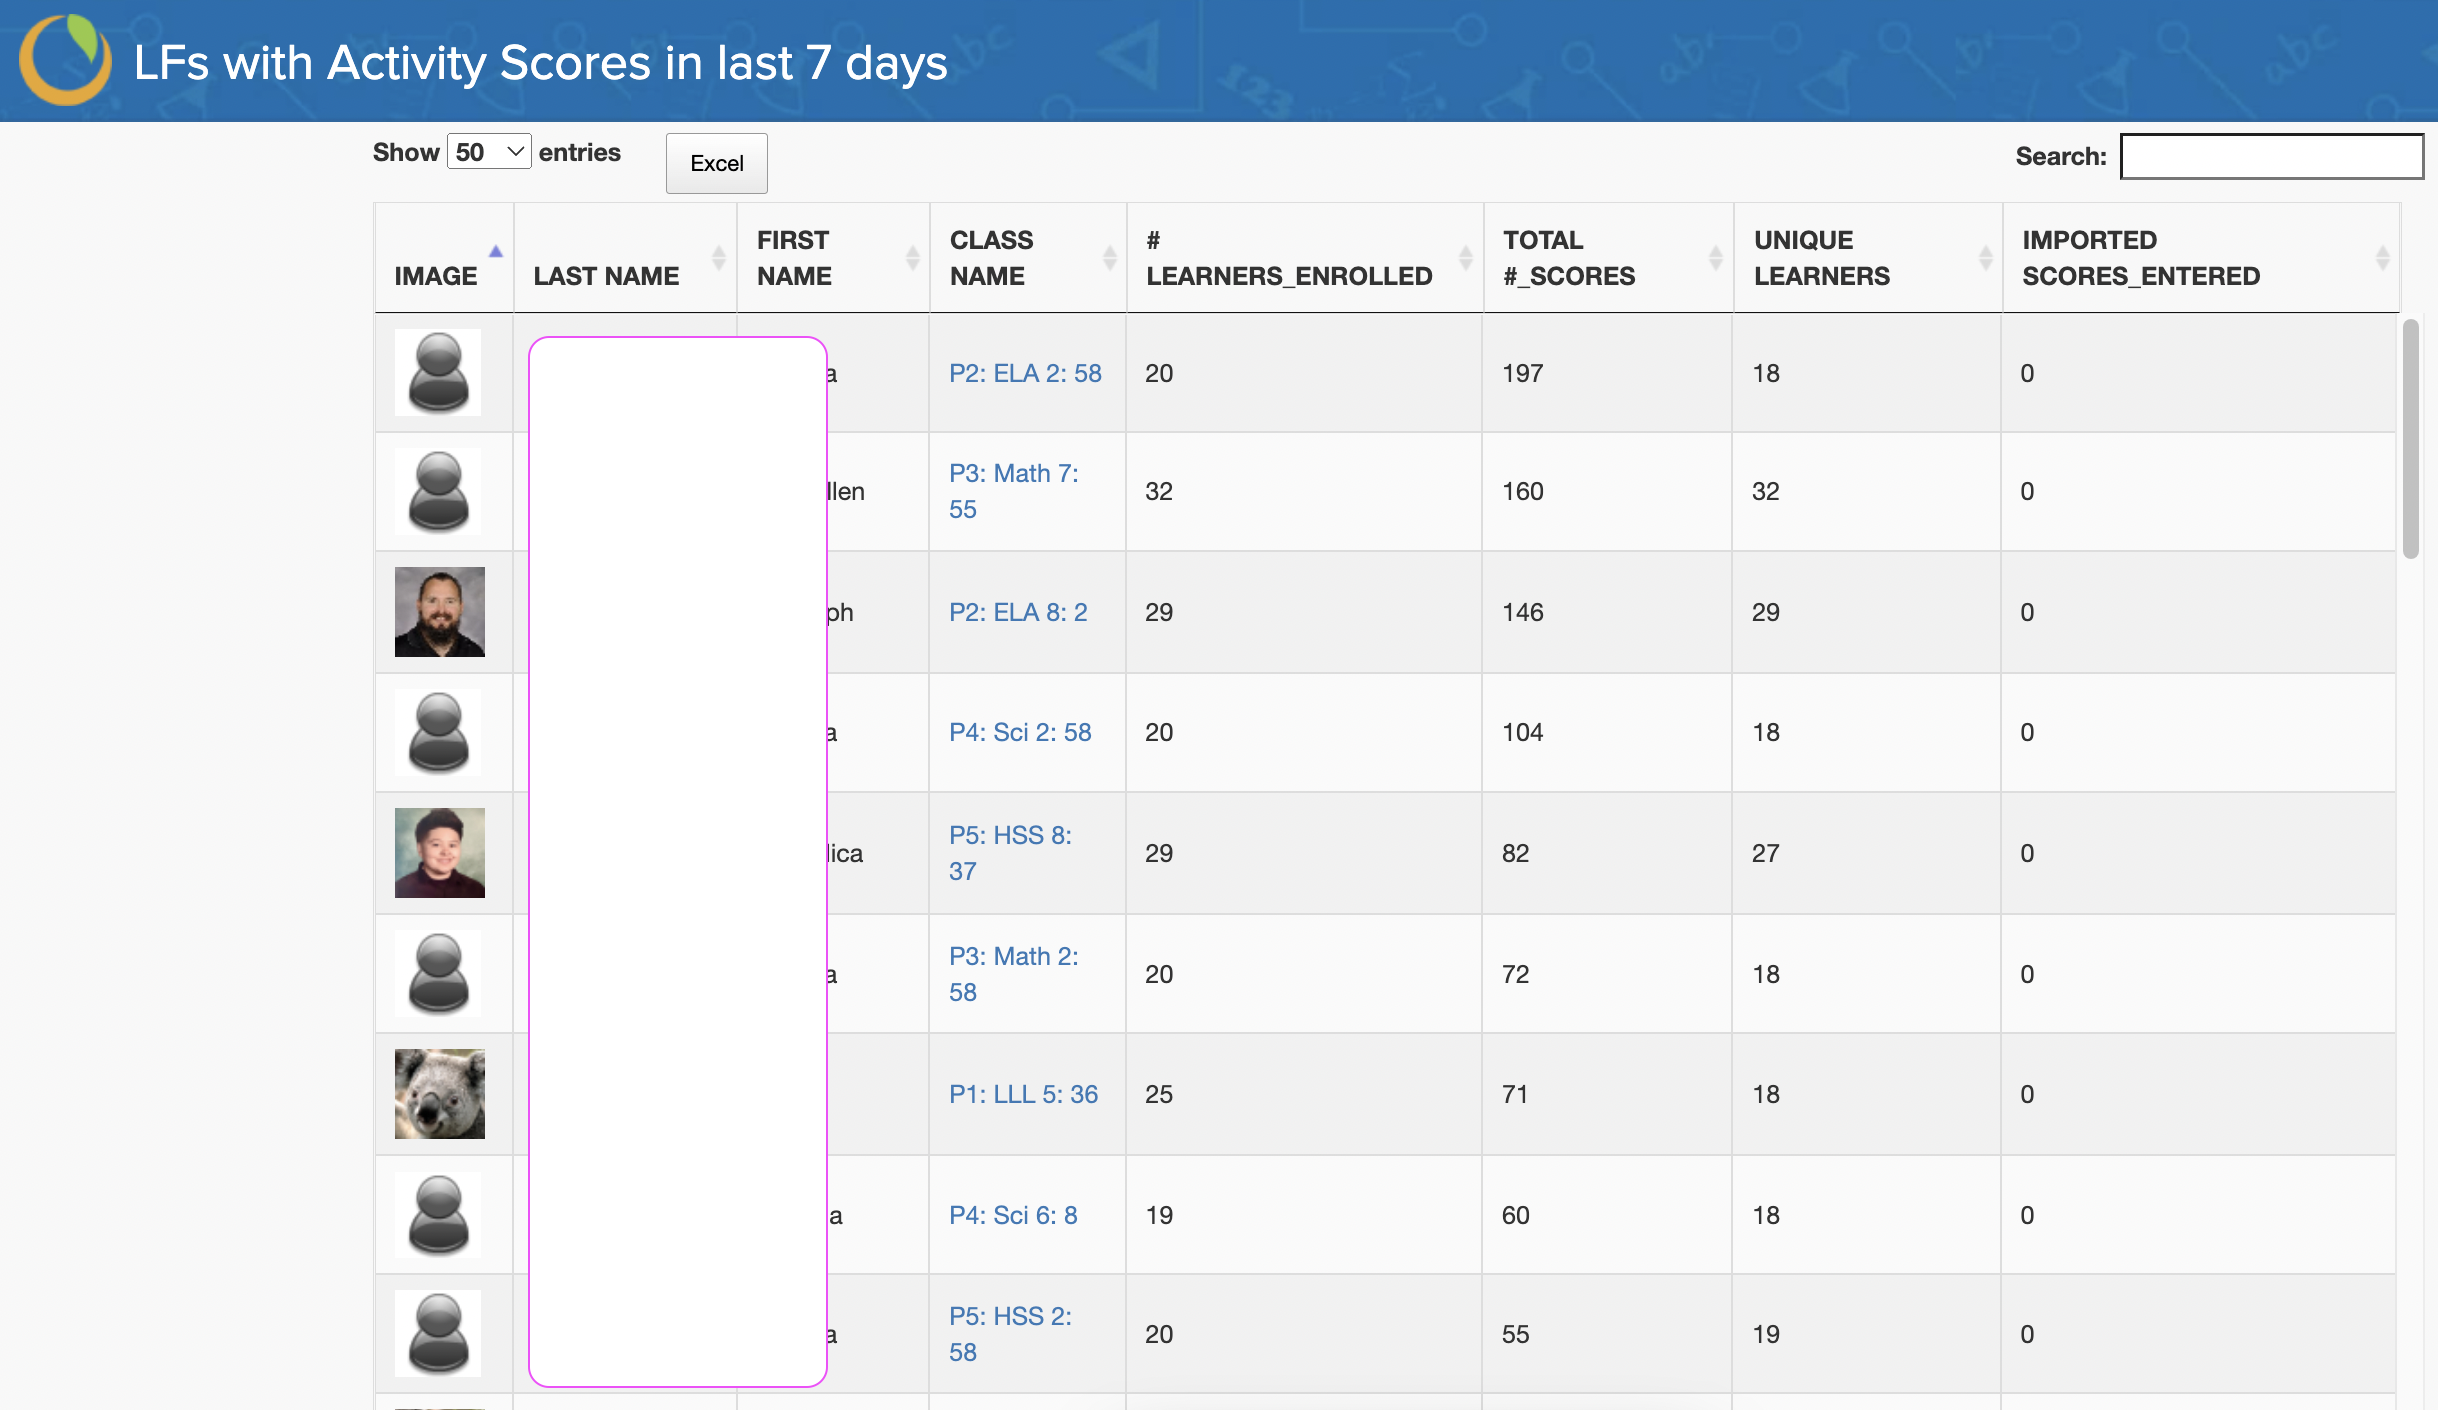Click the koala profile thumbnail
This screenshot has width=2438, height=1410.
439,1094
